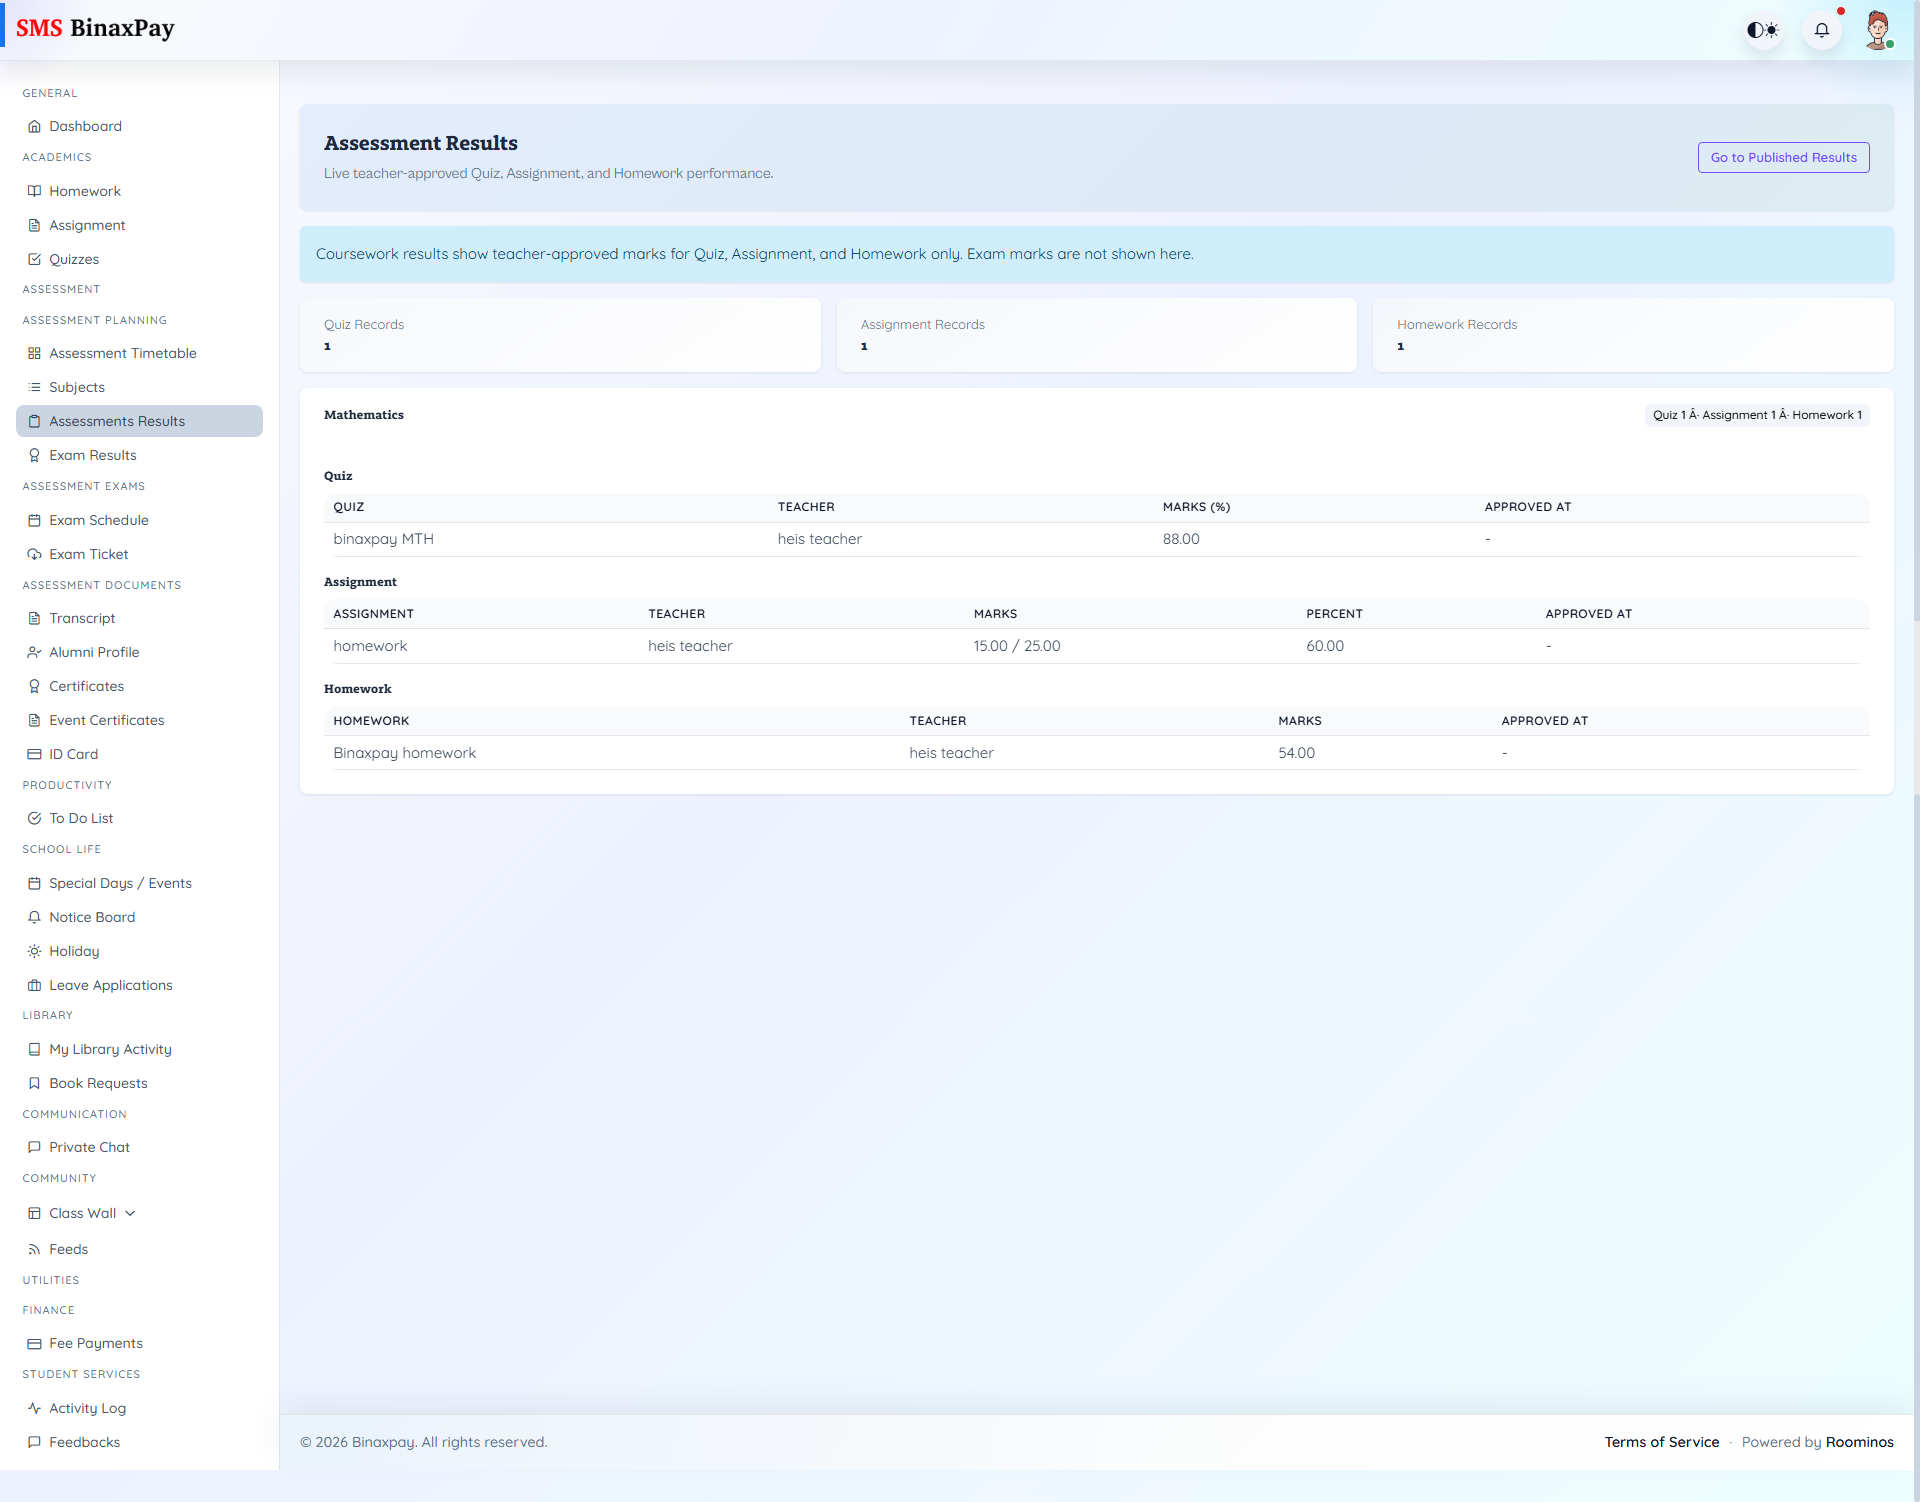The height and width of the screenshot is (1502, 1920).
Task: Toggle the dark mode theme switch
Action: (x=1763, y=29)
